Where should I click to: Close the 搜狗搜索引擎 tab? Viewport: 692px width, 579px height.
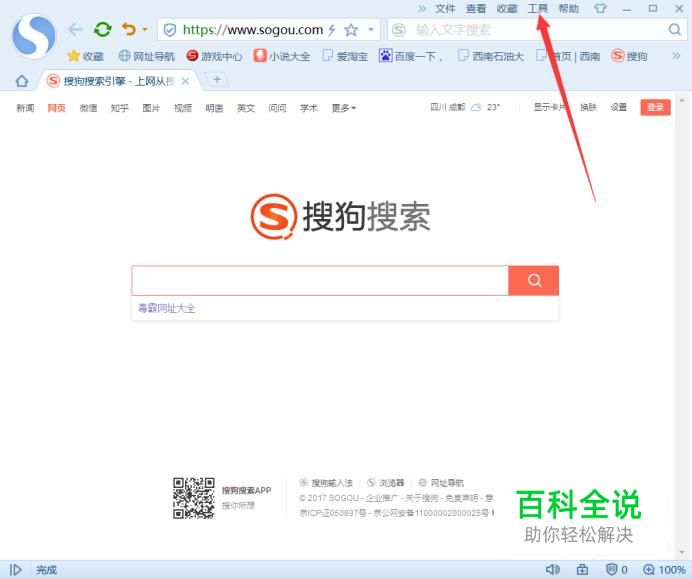click(185, 81)
